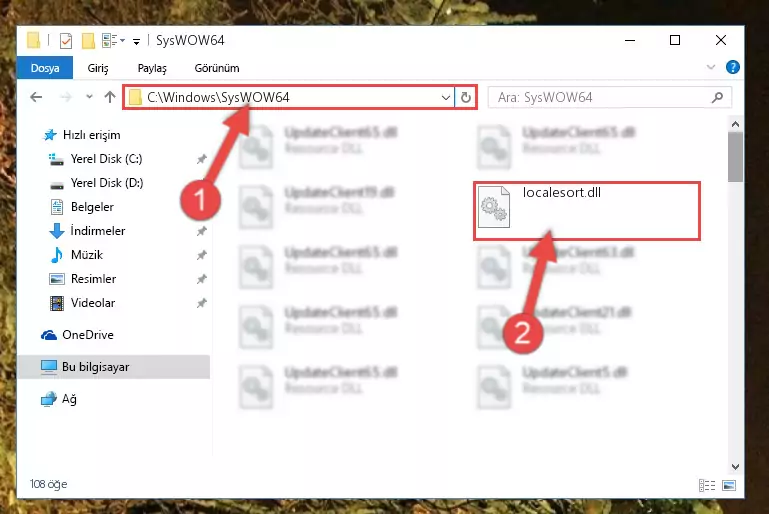Click the 108 öğe status text
The image size is (769, 514).
(49, 484)
